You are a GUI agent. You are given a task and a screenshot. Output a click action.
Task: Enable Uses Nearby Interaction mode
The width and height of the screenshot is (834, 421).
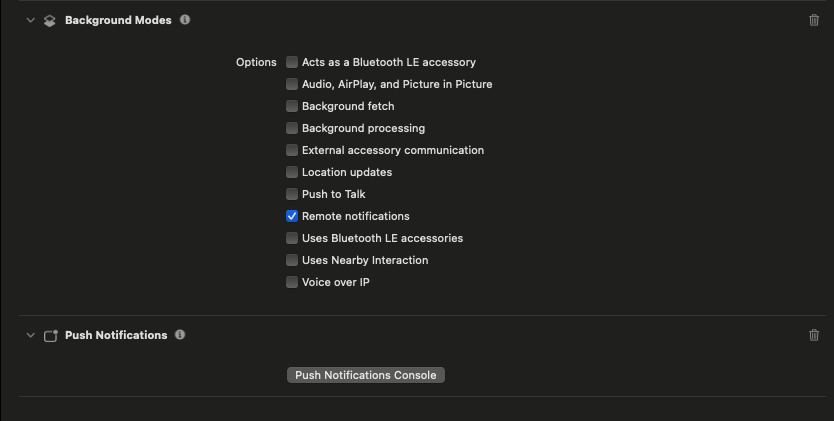tap(292, 260)
